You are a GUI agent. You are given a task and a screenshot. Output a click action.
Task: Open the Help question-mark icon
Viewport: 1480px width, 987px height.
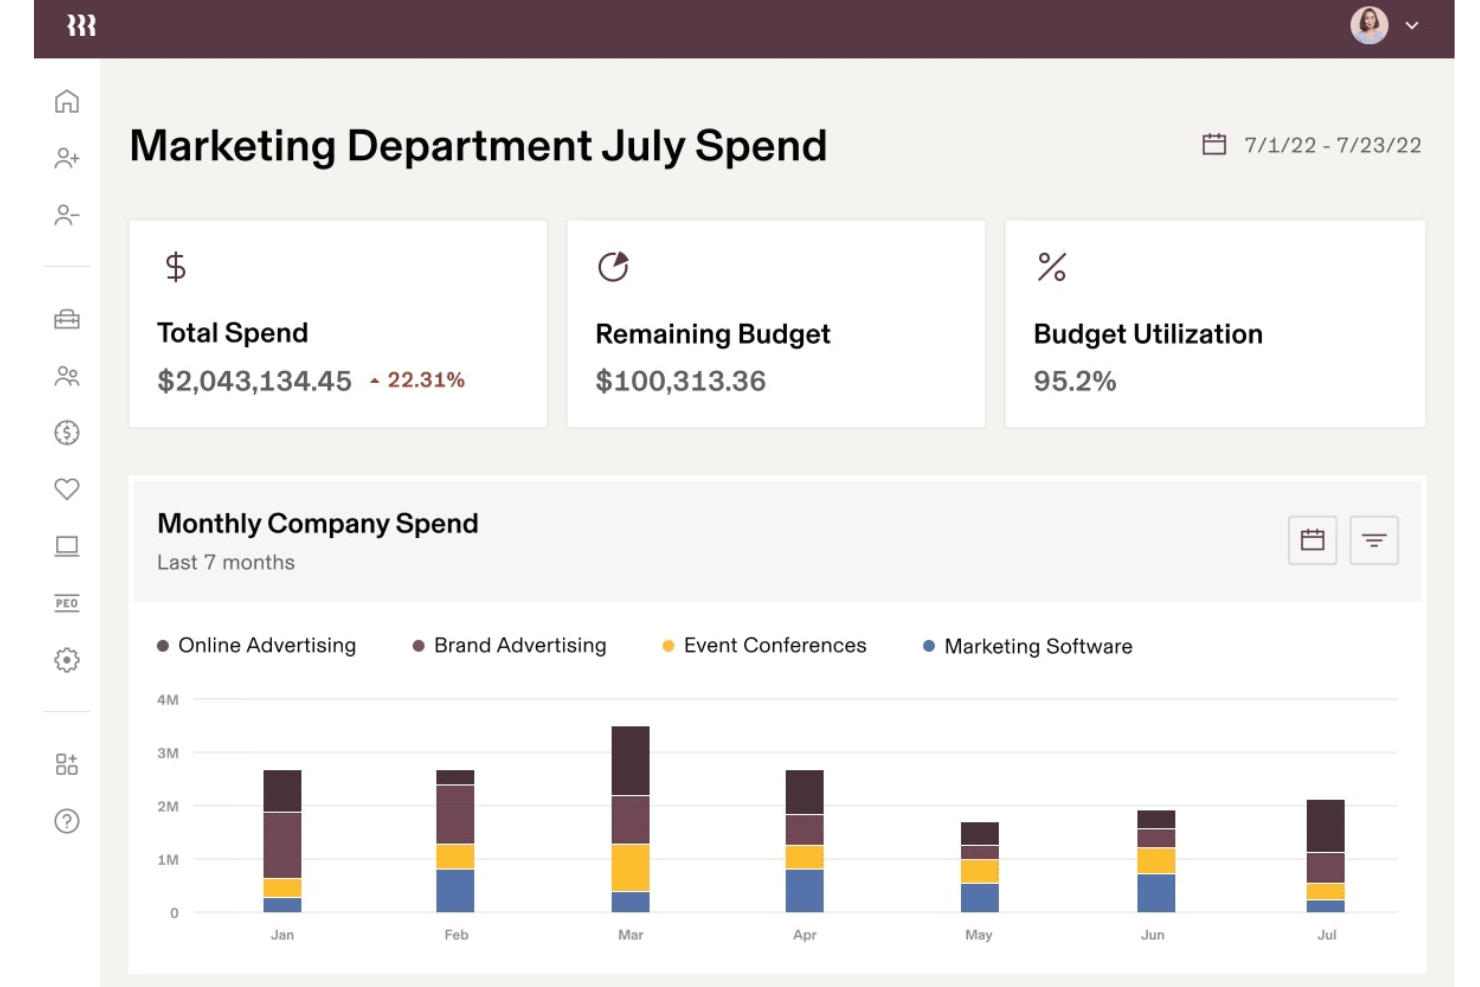(x=66, y=821)
